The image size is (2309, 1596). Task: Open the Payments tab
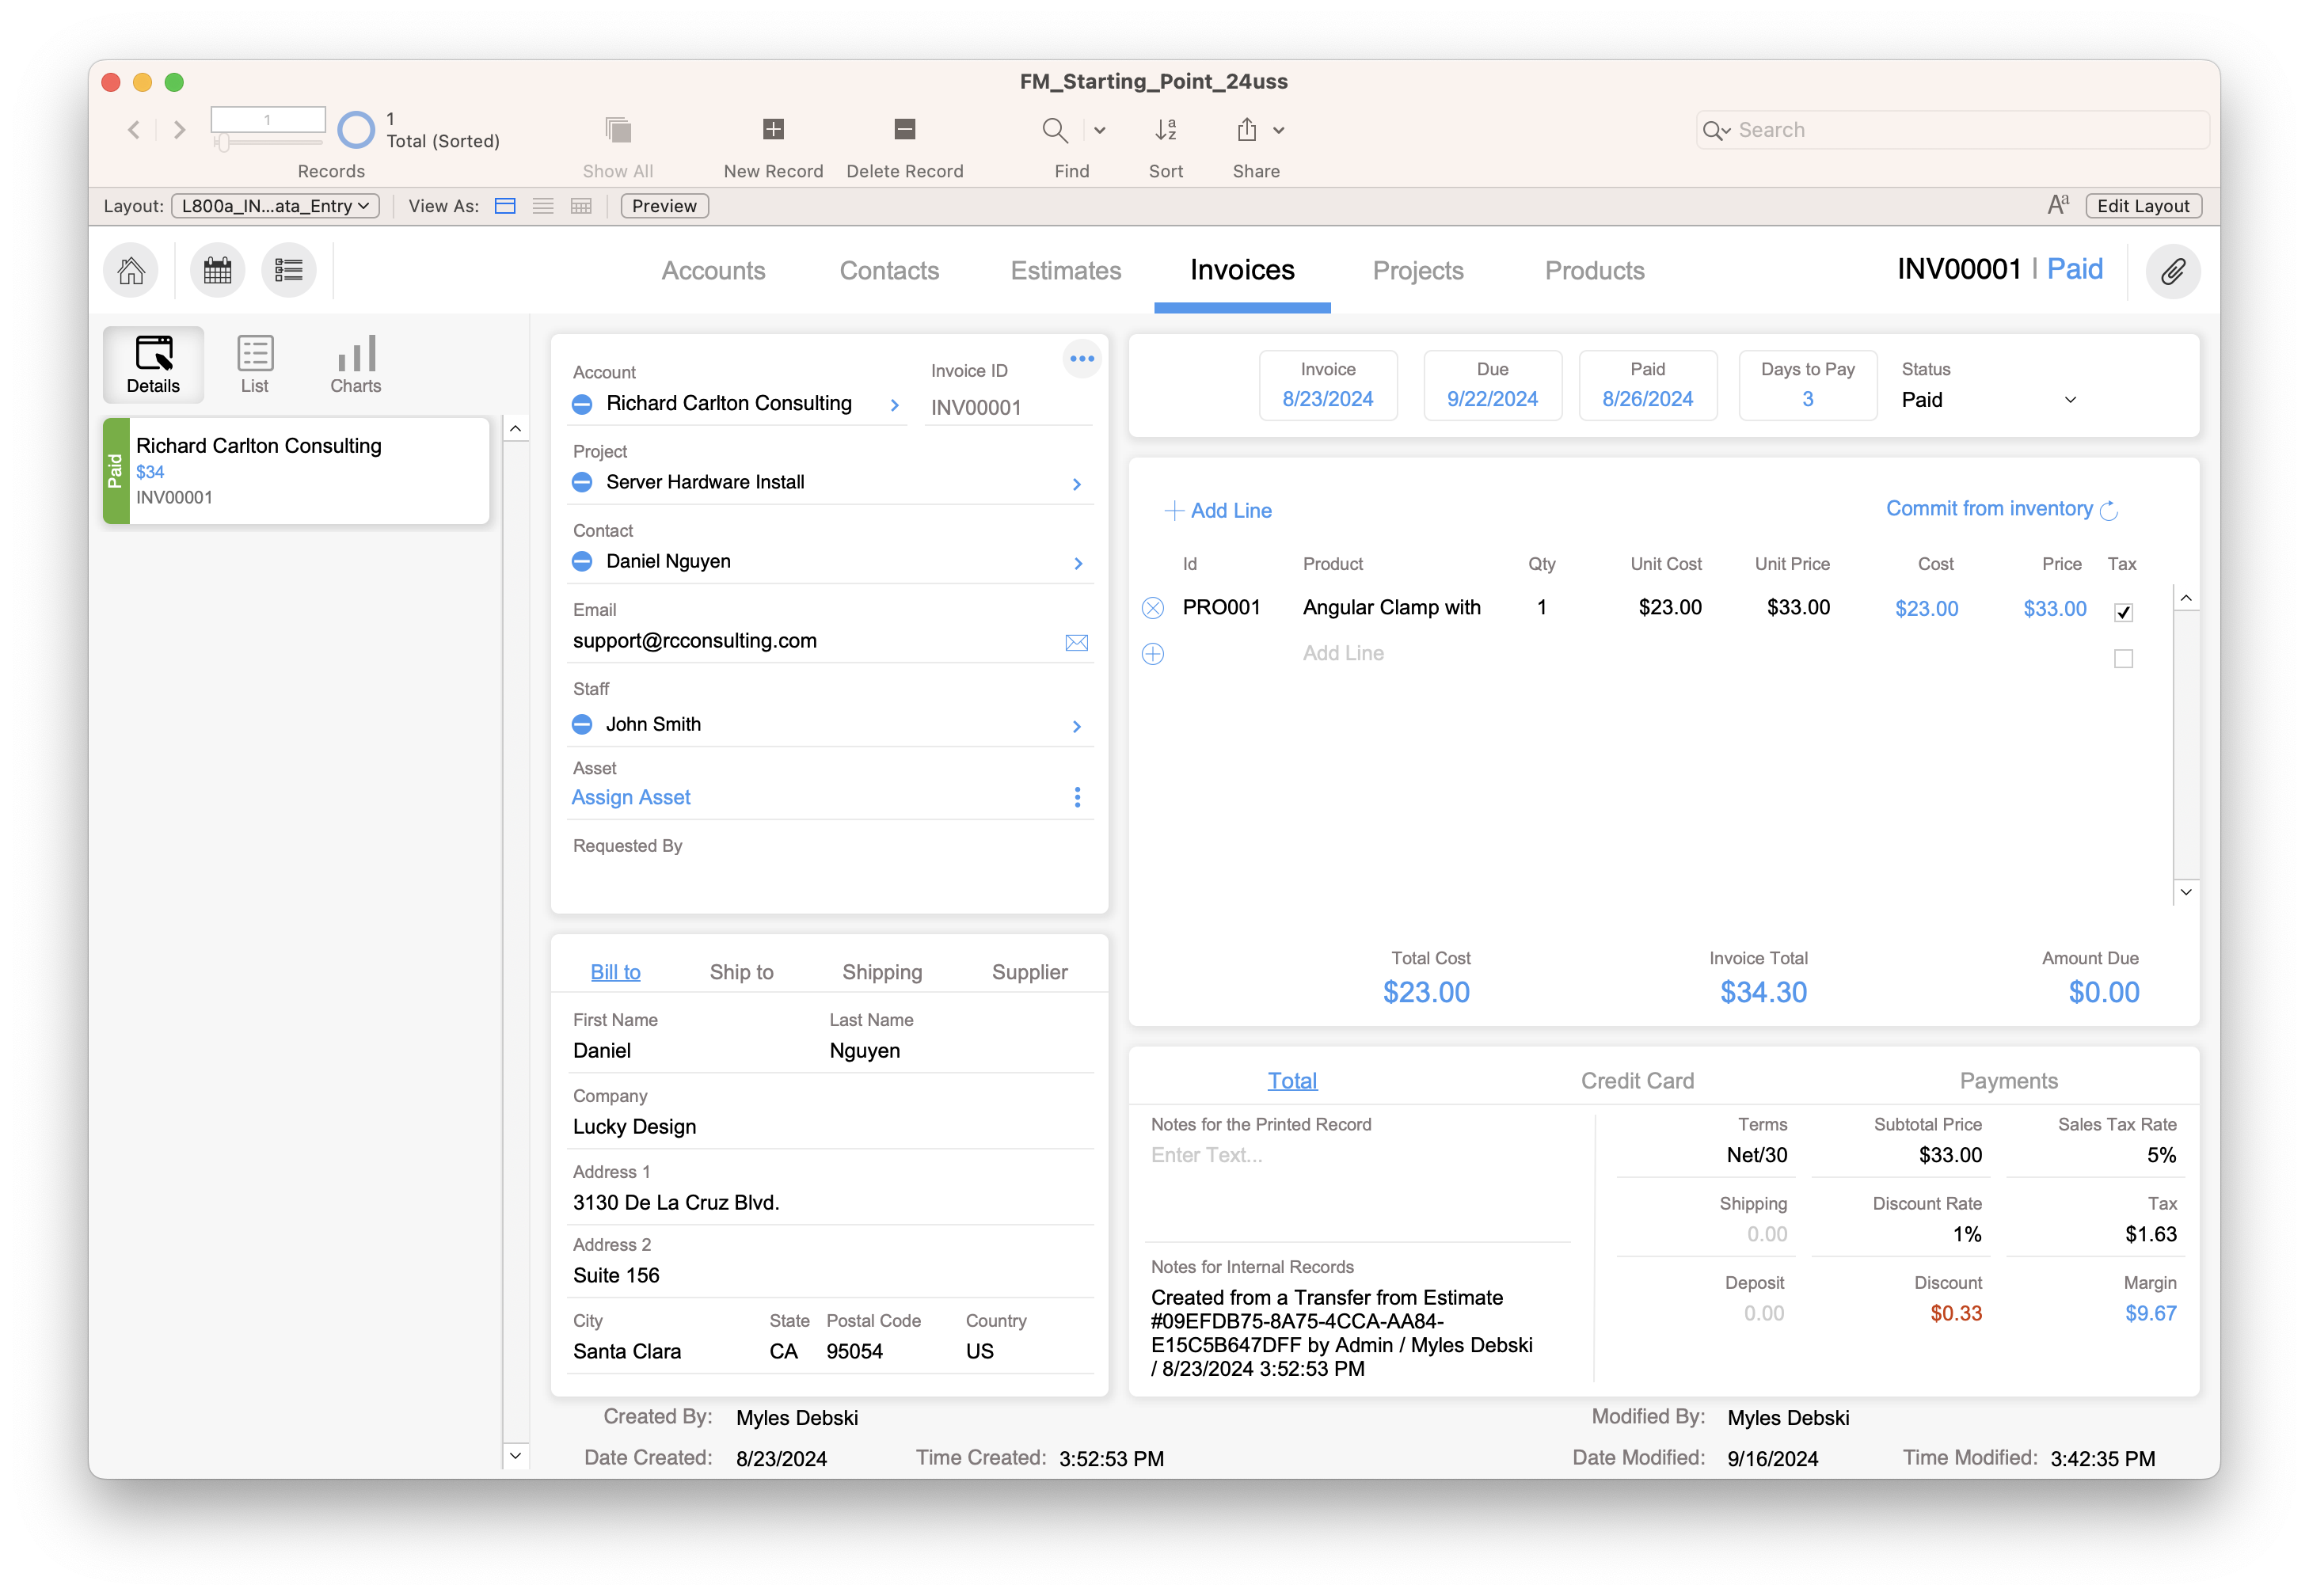pyautogui.click(x=2008, y=1081)
